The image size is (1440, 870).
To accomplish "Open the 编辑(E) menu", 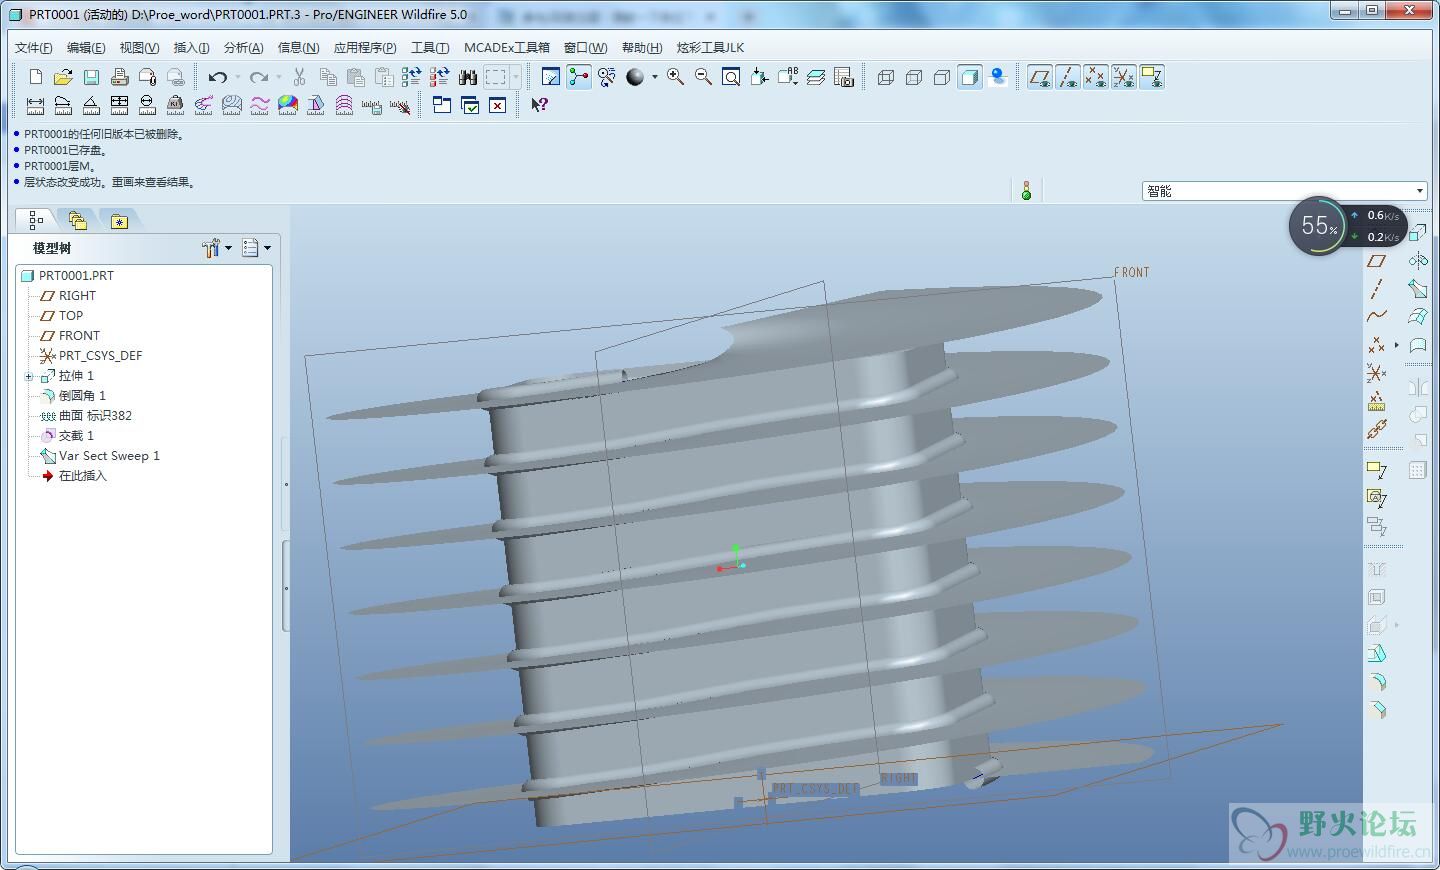I will [x=86, y=47].
